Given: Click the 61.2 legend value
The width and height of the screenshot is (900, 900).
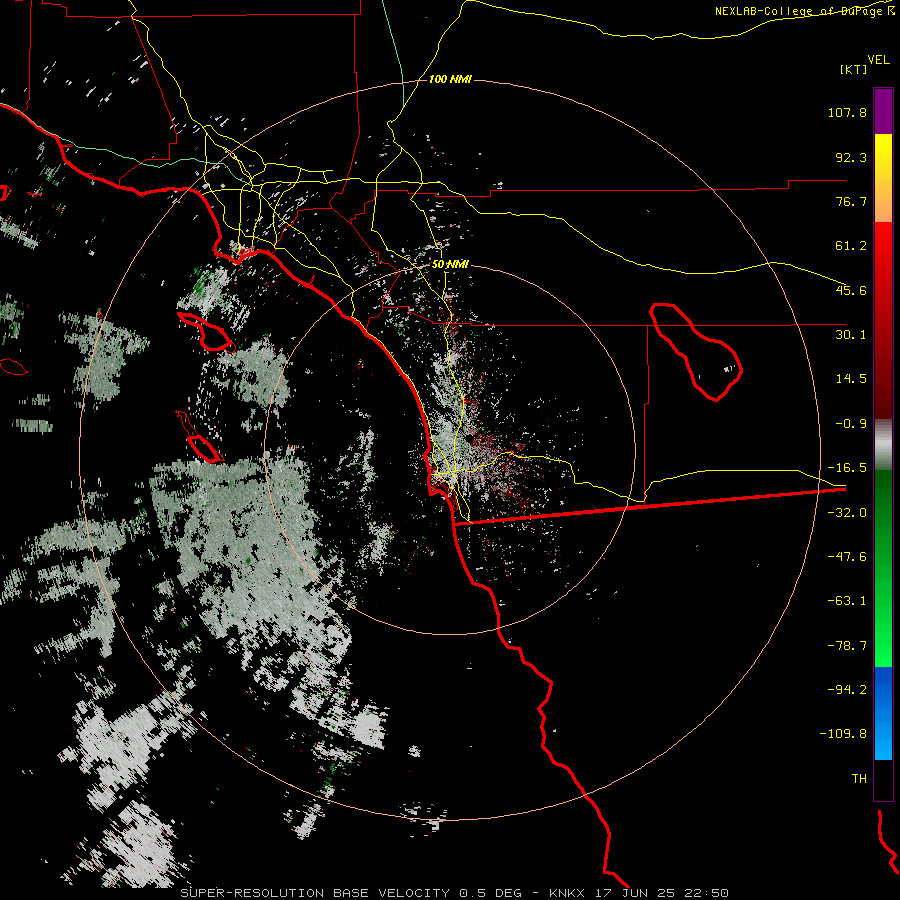Looking at the screenshot, I should pyautogui.click(x=851, y=246).
